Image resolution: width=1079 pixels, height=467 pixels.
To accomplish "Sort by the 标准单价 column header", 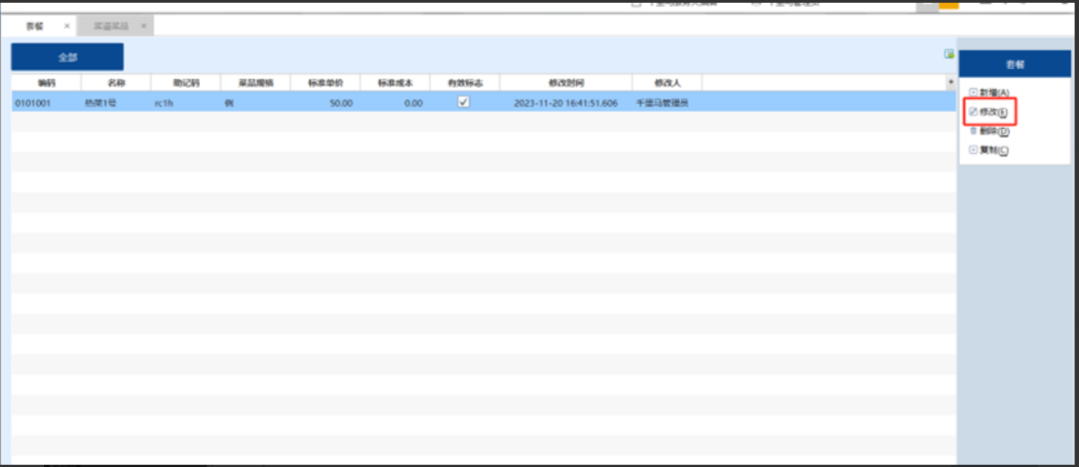I will (x=325, y=82).
